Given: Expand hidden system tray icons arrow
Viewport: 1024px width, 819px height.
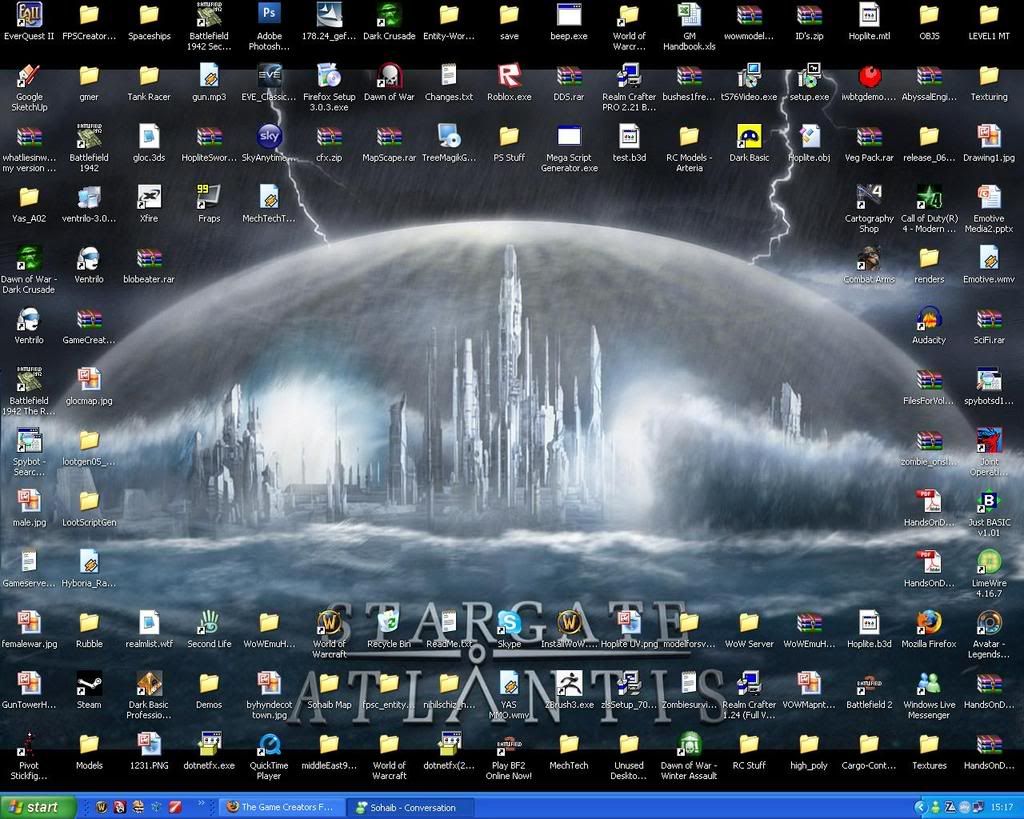Looking at the screenshot, I should tap(920, 808).
